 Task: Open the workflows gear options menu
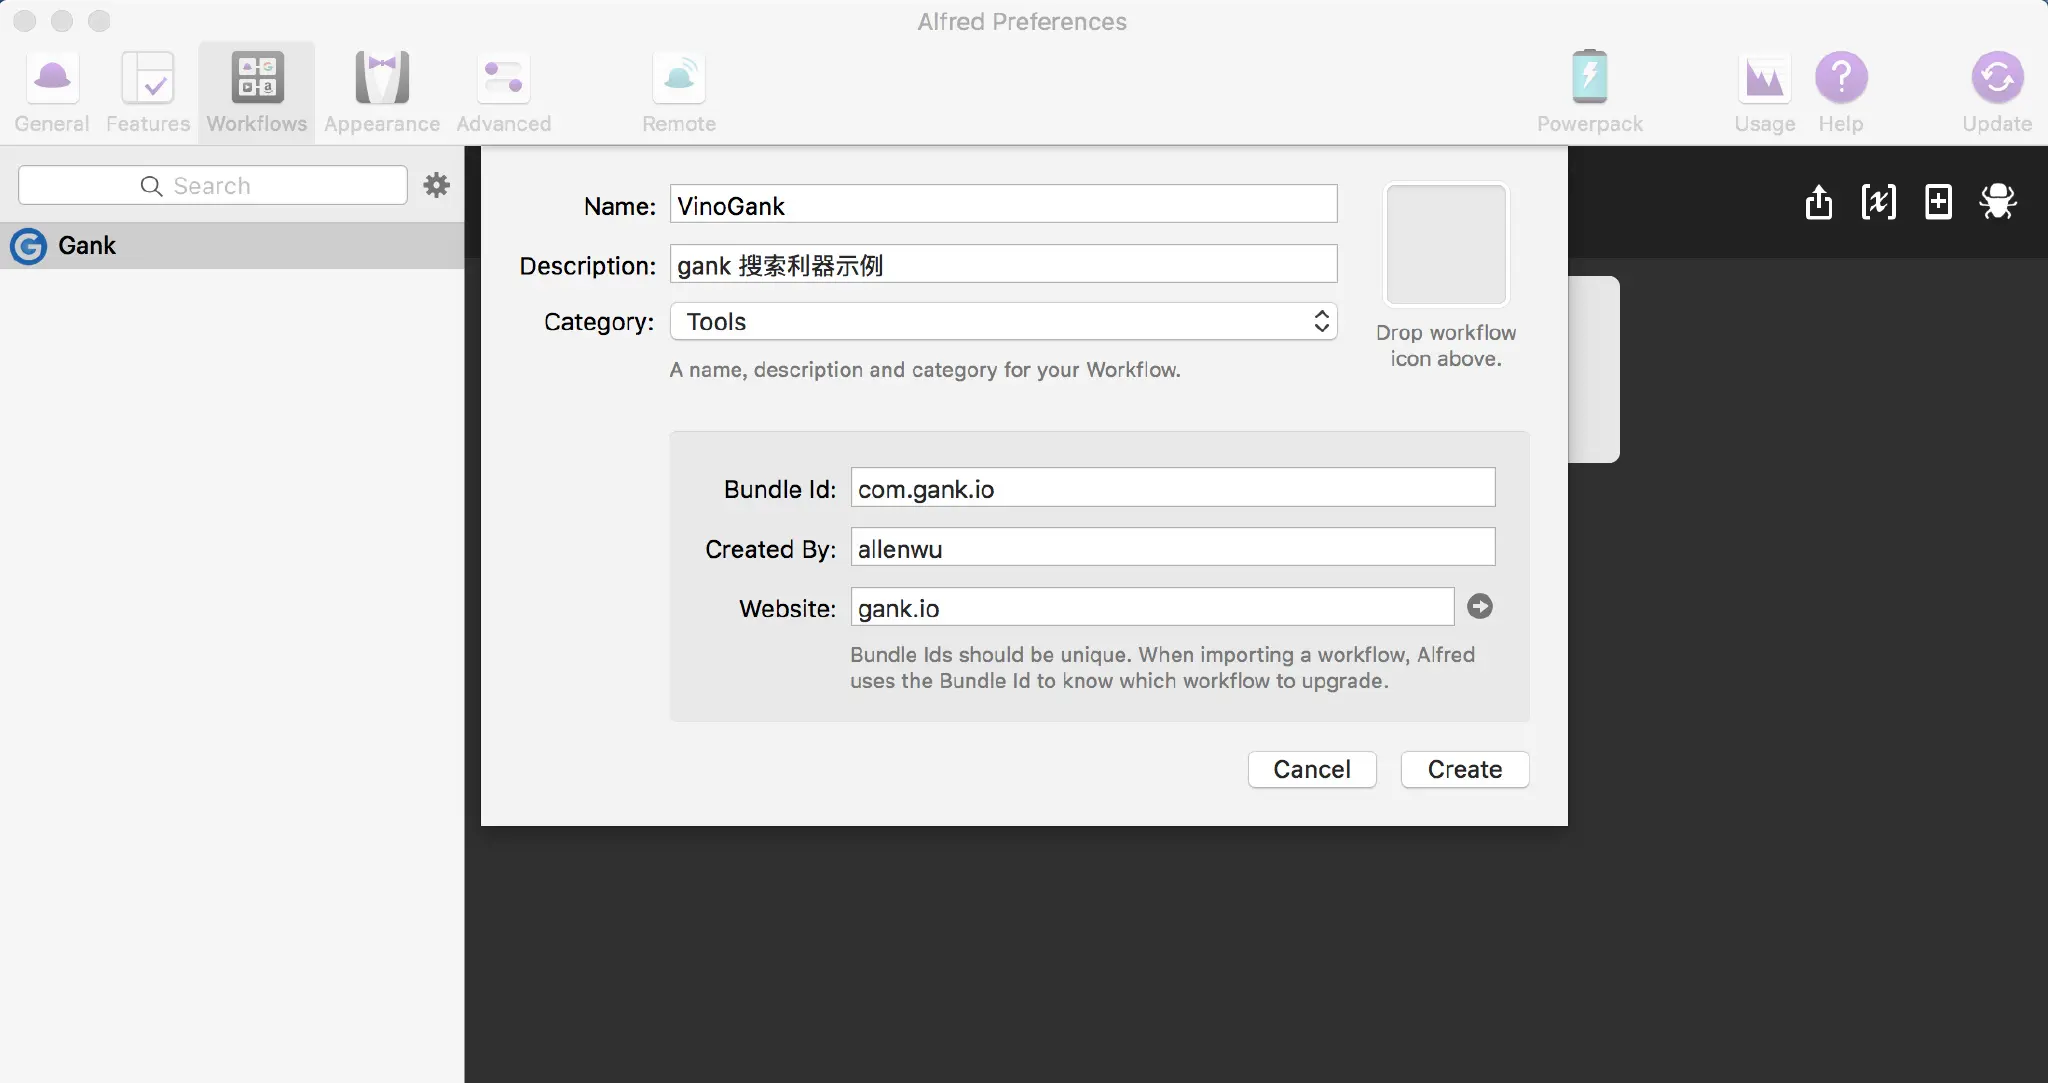pos(437,185)
